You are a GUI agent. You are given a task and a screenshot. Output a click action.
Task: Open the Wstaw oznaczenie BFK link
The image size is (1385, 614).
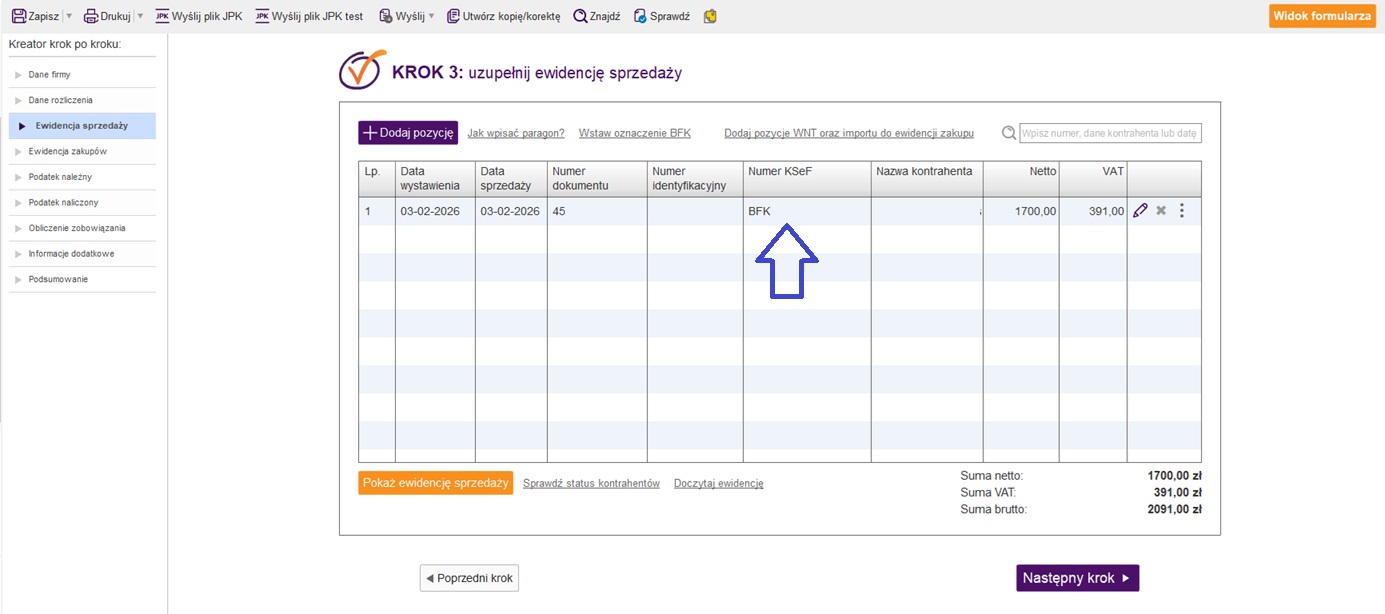coord(634,133)
